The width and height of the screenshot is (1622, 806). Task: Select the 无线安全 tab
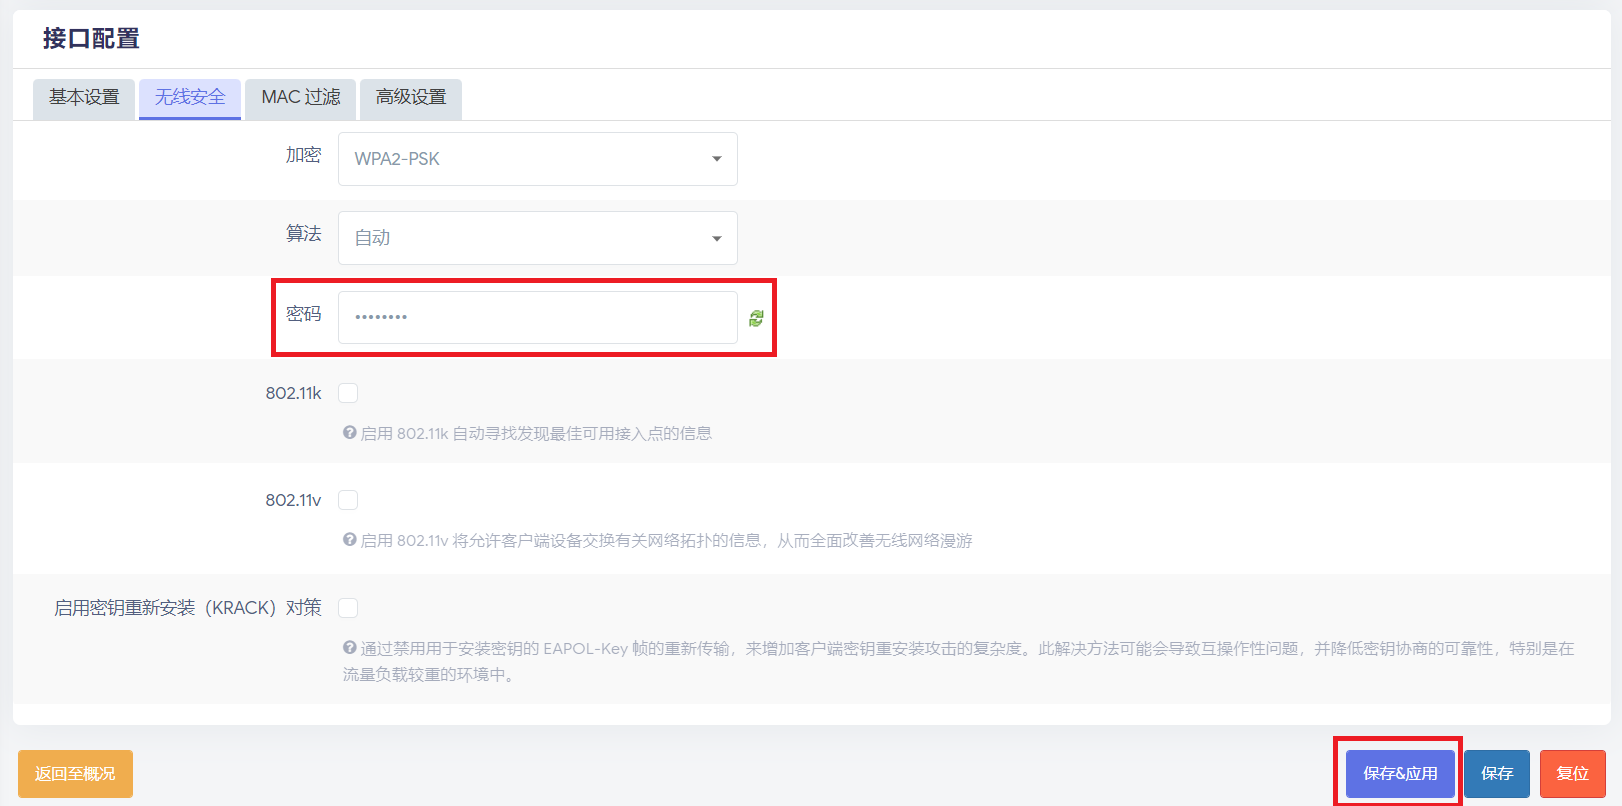190,98
